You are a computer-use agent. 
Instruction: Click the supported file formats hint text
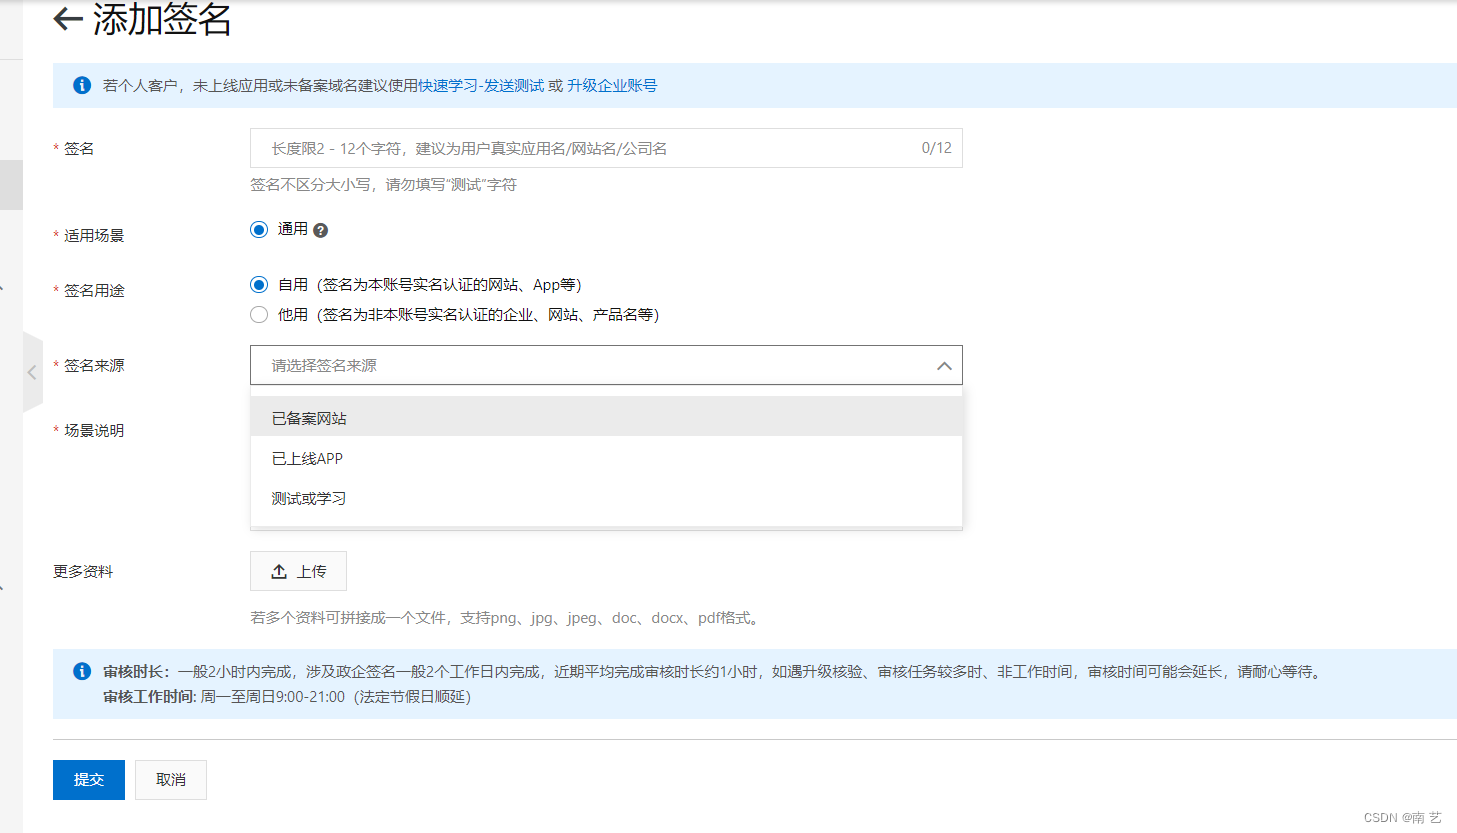pos(507,618)
